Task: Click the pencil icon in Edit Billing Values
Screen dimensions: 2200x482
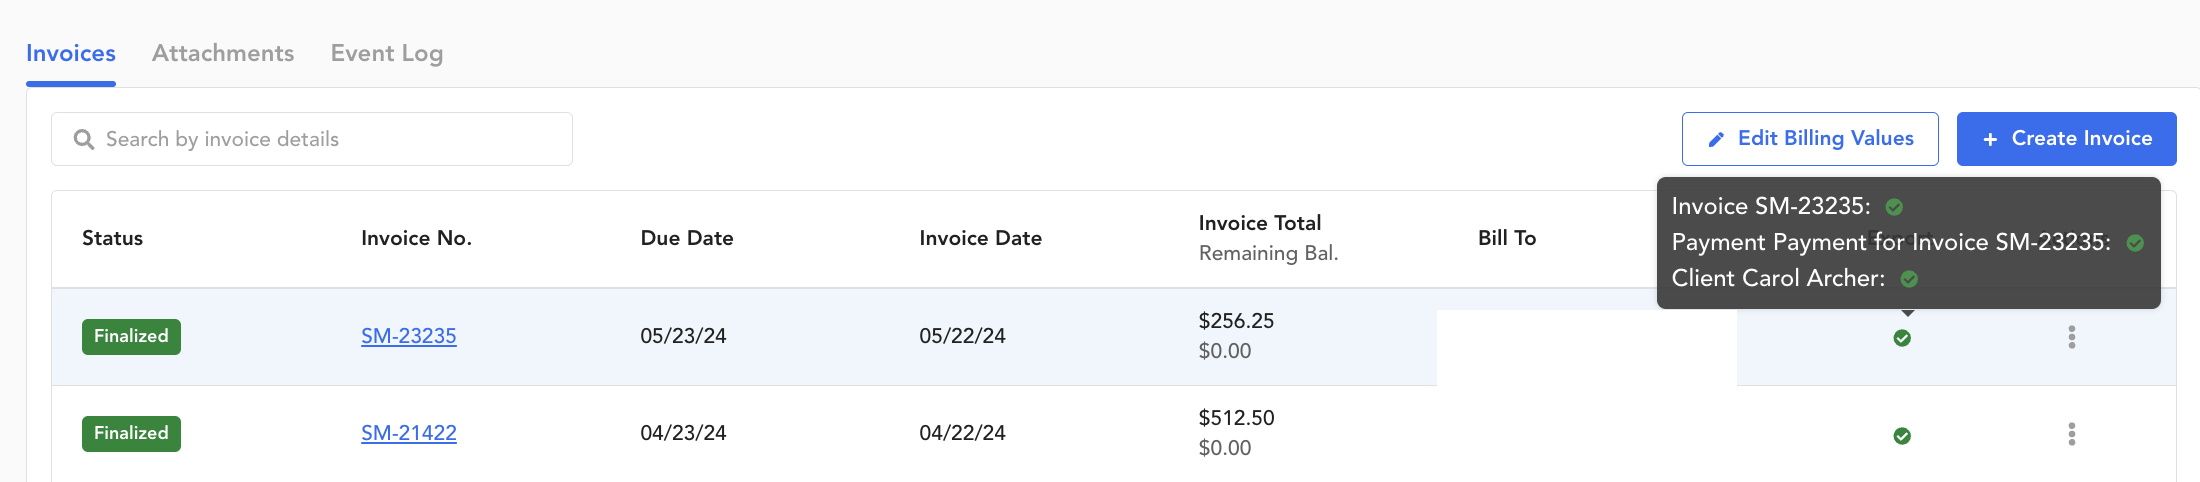Action: point(1716,140)
